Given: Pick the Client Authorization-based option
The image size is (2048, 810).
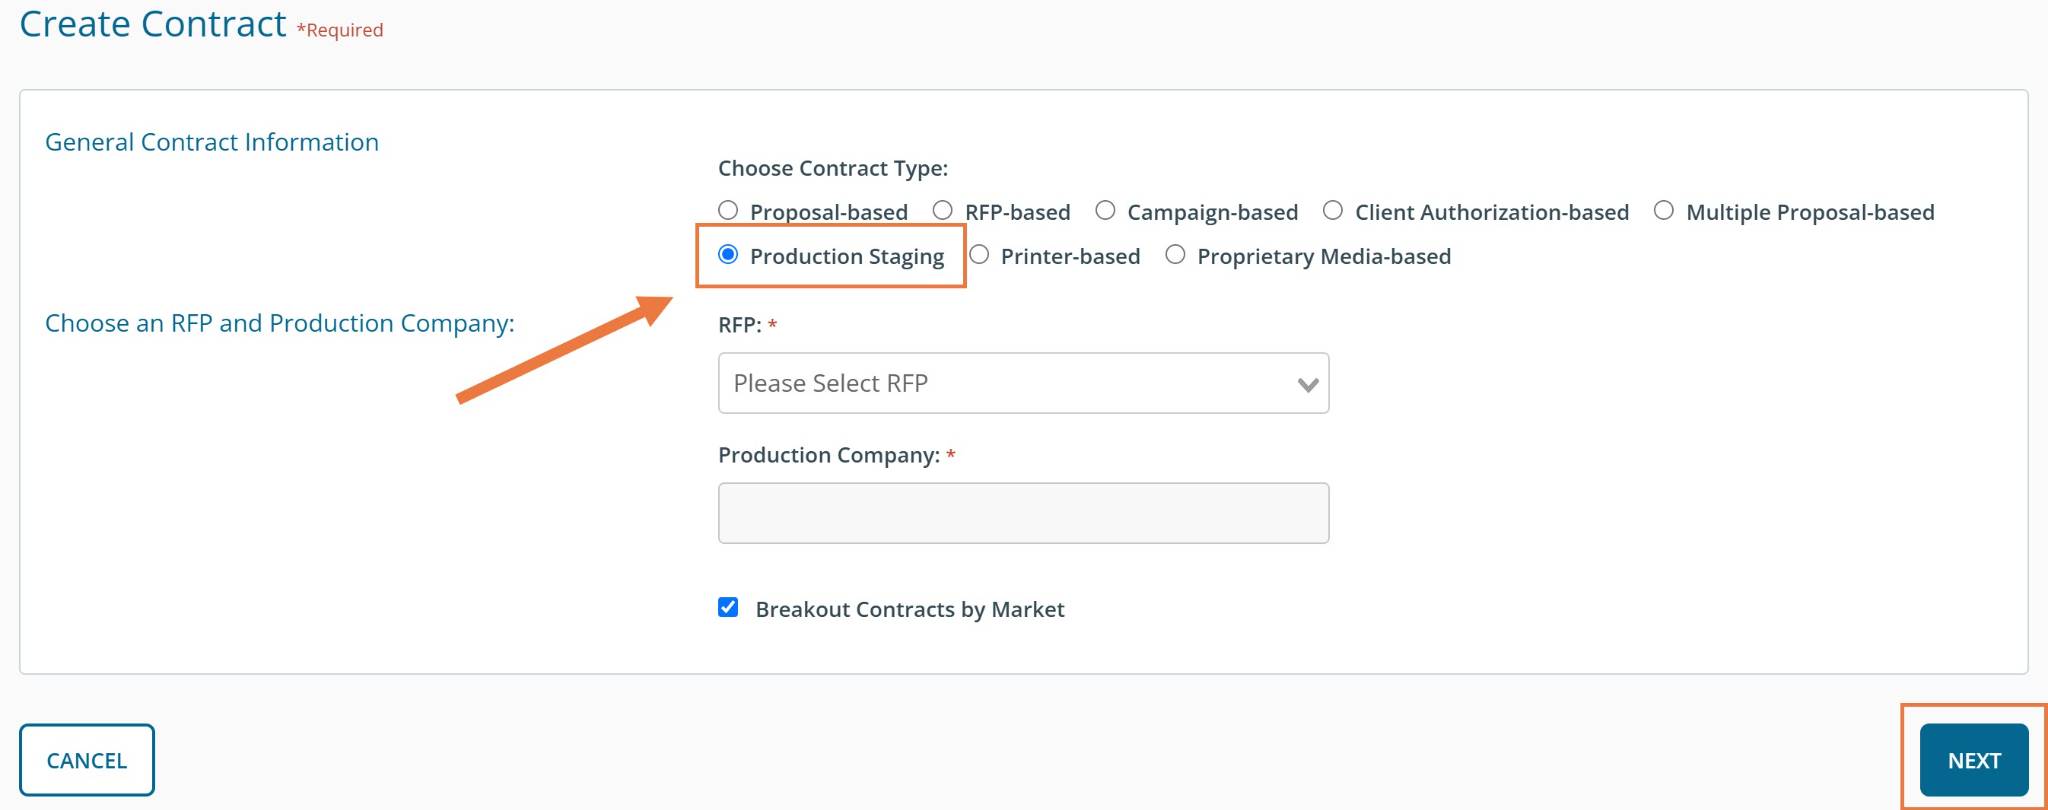Looking at the screenshot, I should point(1332,211).
